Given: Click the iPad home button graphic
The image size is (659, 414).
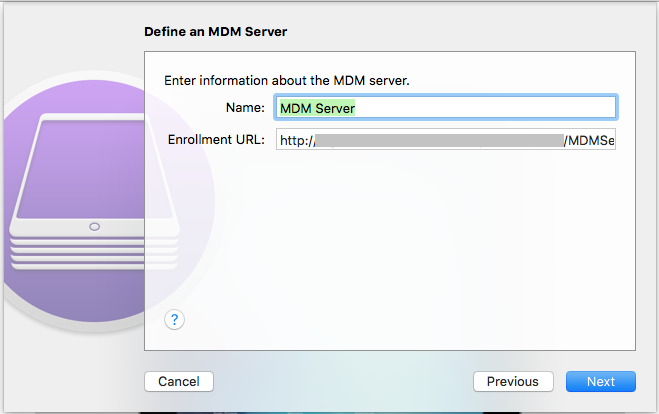Looking at the screenshot, I should click(x=95, y=227).
